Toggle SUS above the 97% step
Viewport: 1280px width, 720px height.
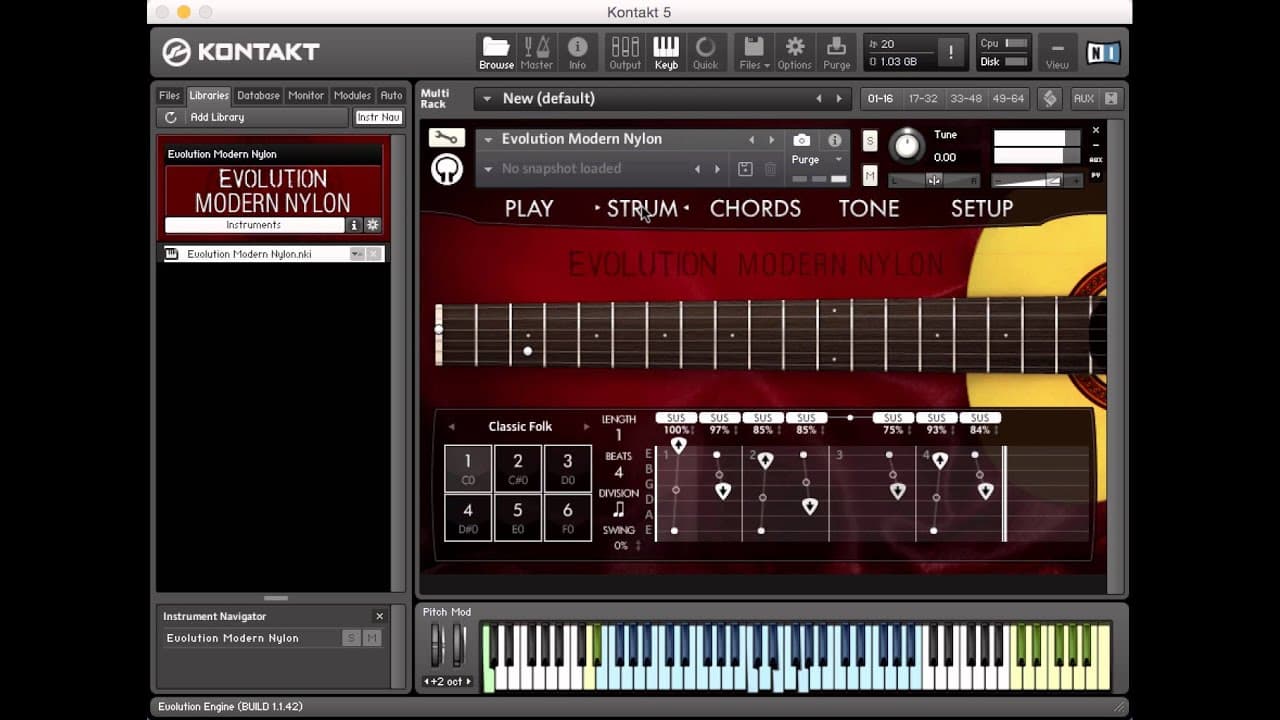[719, 417]
